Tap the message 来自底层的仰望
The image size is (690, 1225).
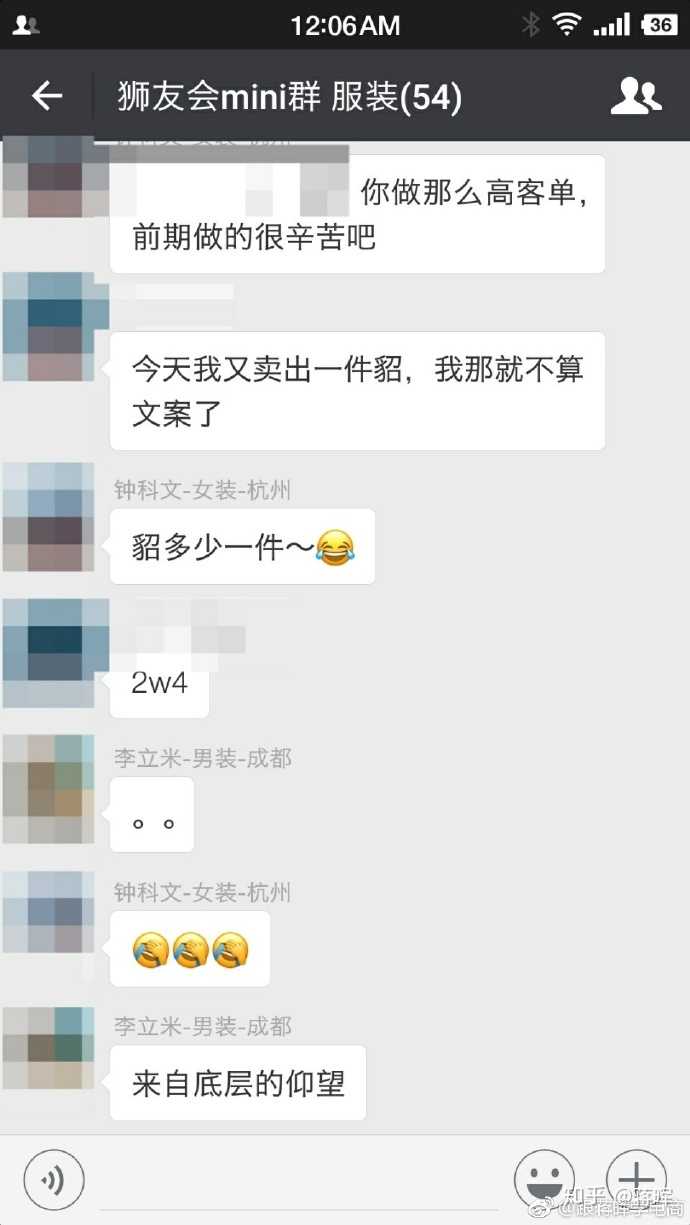point(238,1083)
